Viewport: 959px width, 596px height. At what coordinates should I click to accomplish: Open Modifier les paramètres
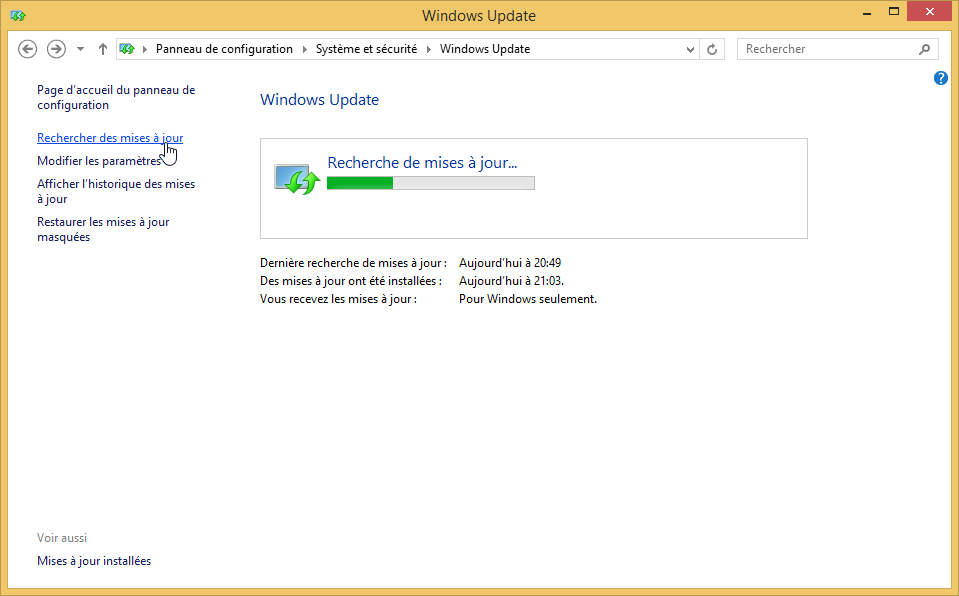pyautogui.click(x=98, y=161)
